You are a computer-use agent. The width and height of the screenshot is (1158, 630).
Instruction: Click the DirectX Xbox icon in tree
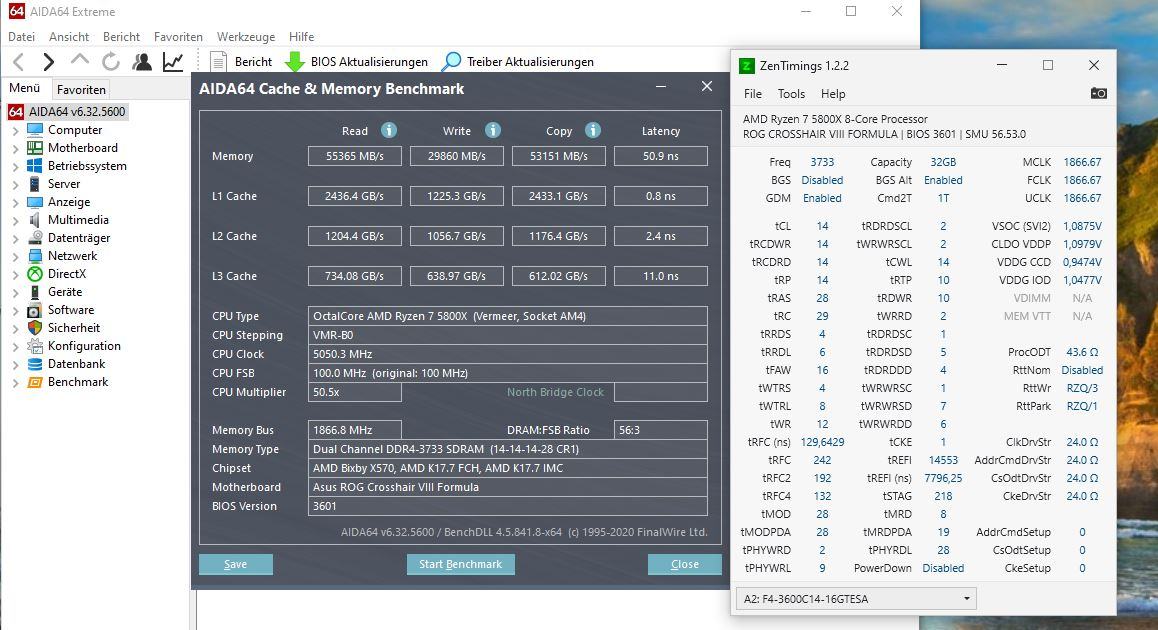(x=35, y=274)
